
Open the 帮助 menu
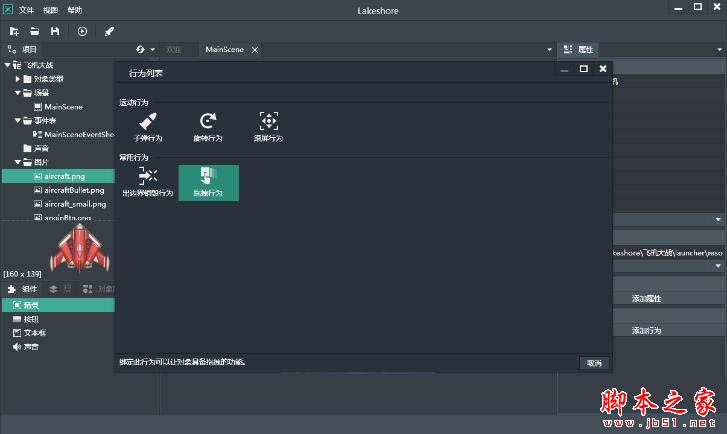point(75,10)
